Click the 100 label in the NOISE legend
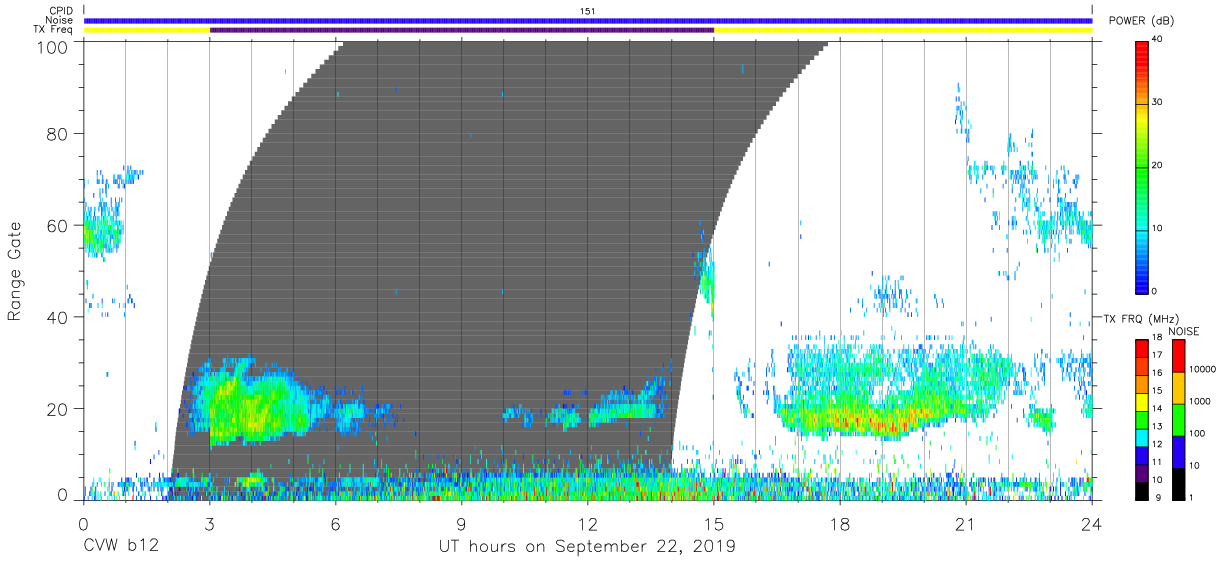 coord(1197,433)
